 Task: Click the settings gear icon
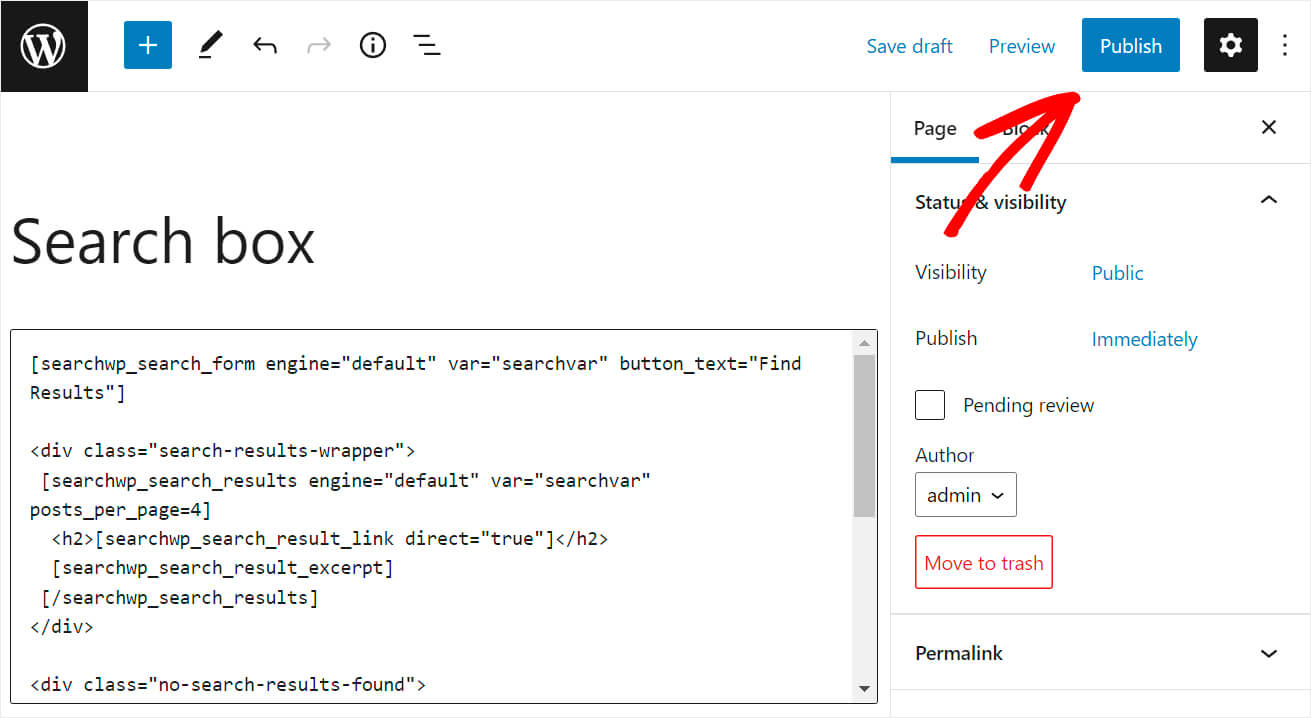pos(1230,45)
